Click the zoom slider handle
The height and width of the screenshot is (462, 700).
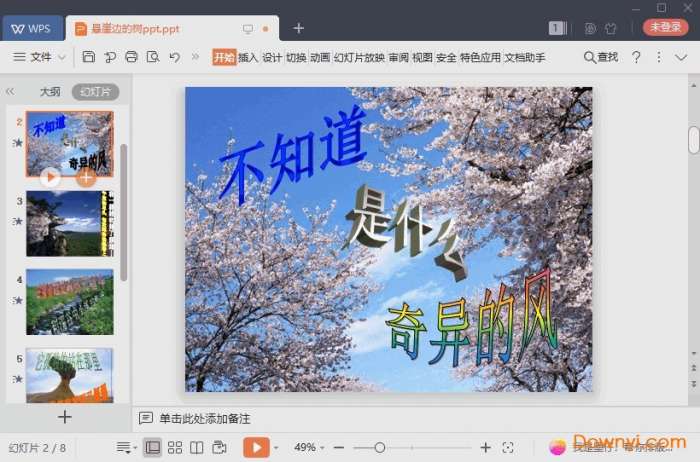pyautogui.click(x=379, y=447)
